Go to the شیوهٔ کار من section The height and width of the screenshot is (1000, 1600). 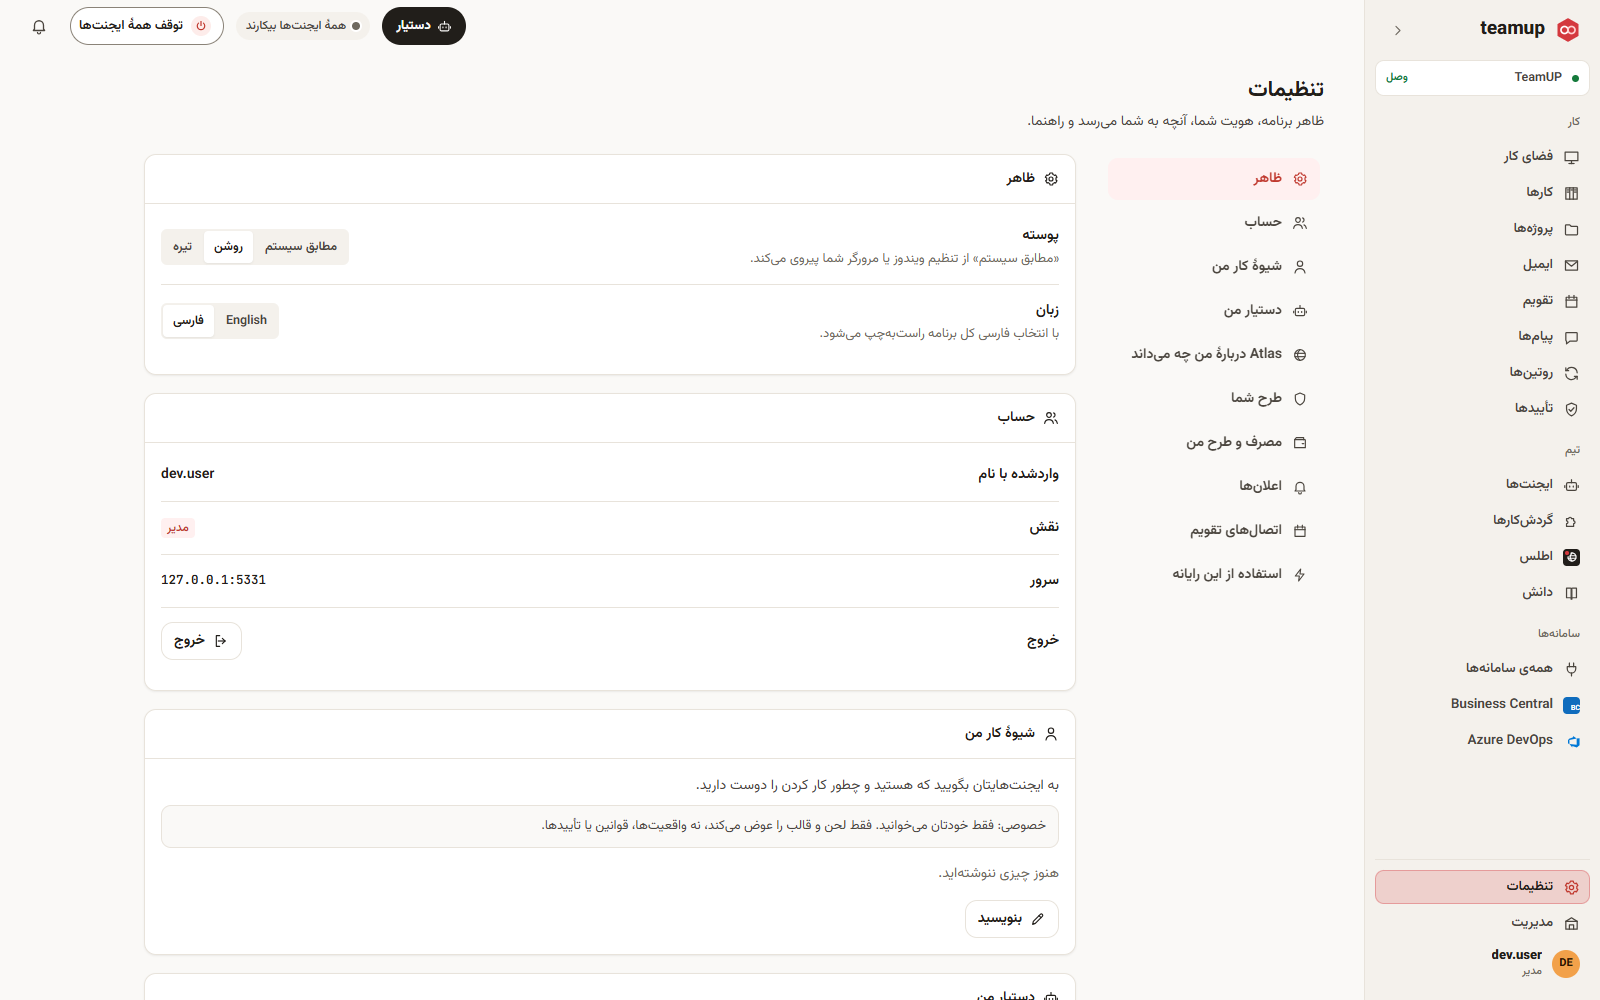point(1214,267)
